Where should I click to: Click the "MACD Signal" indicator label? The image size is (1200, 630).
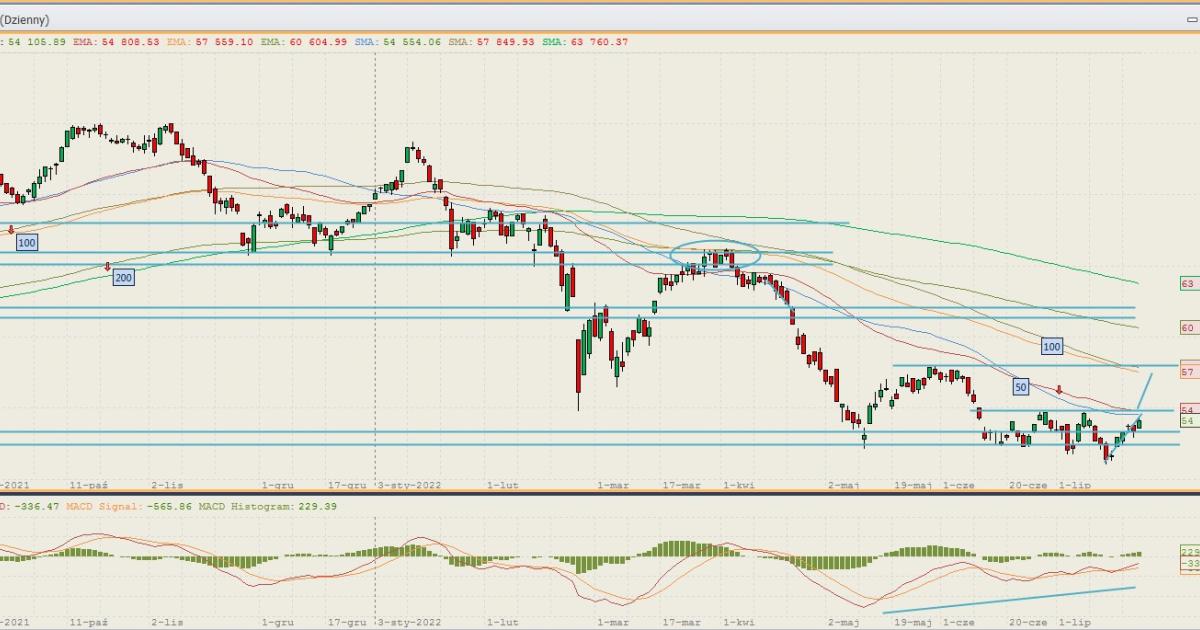click(x=98, y=506)
